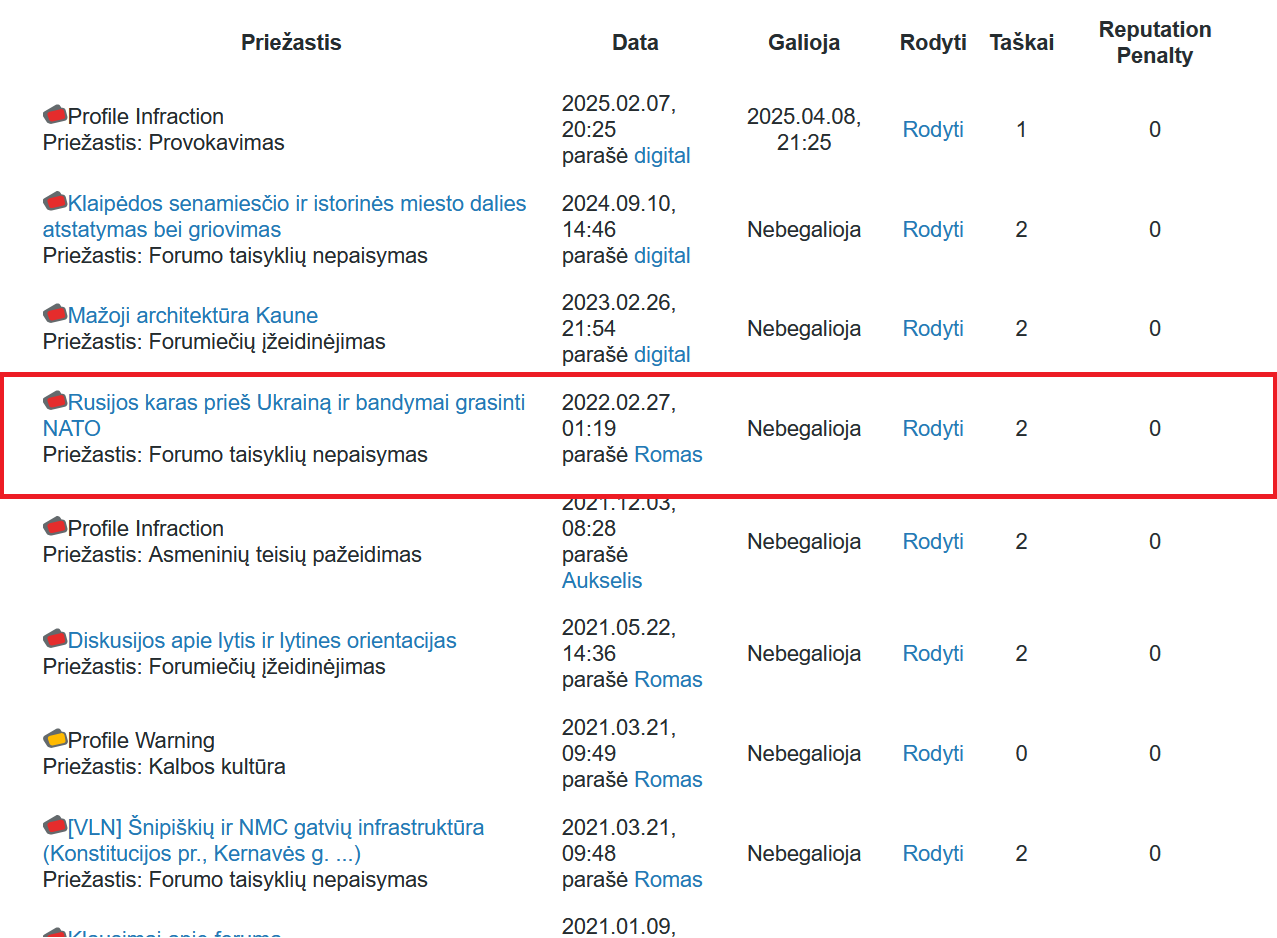Click Rodyti for the Rusijos karas infraction
Screen dimensions: 1277x938
coord(932,428)
